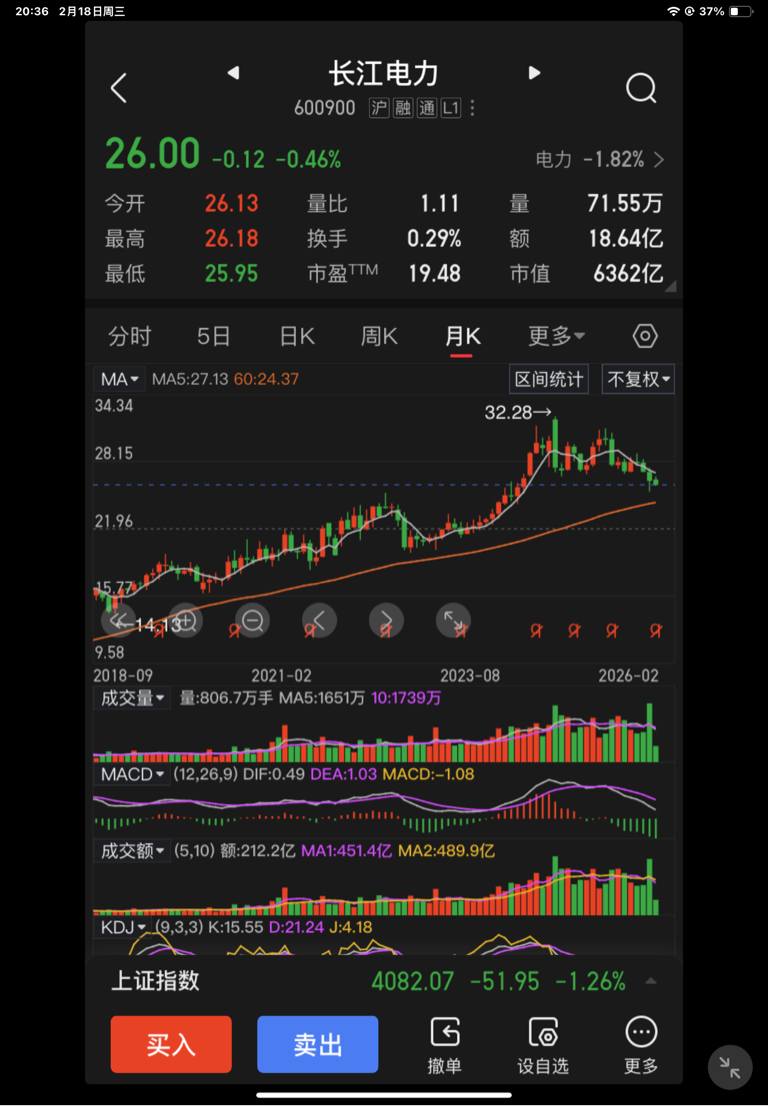This screenshot has width=768, height=1106.
Task: Tap the 32.28 high price label
Action: point(509,413)
